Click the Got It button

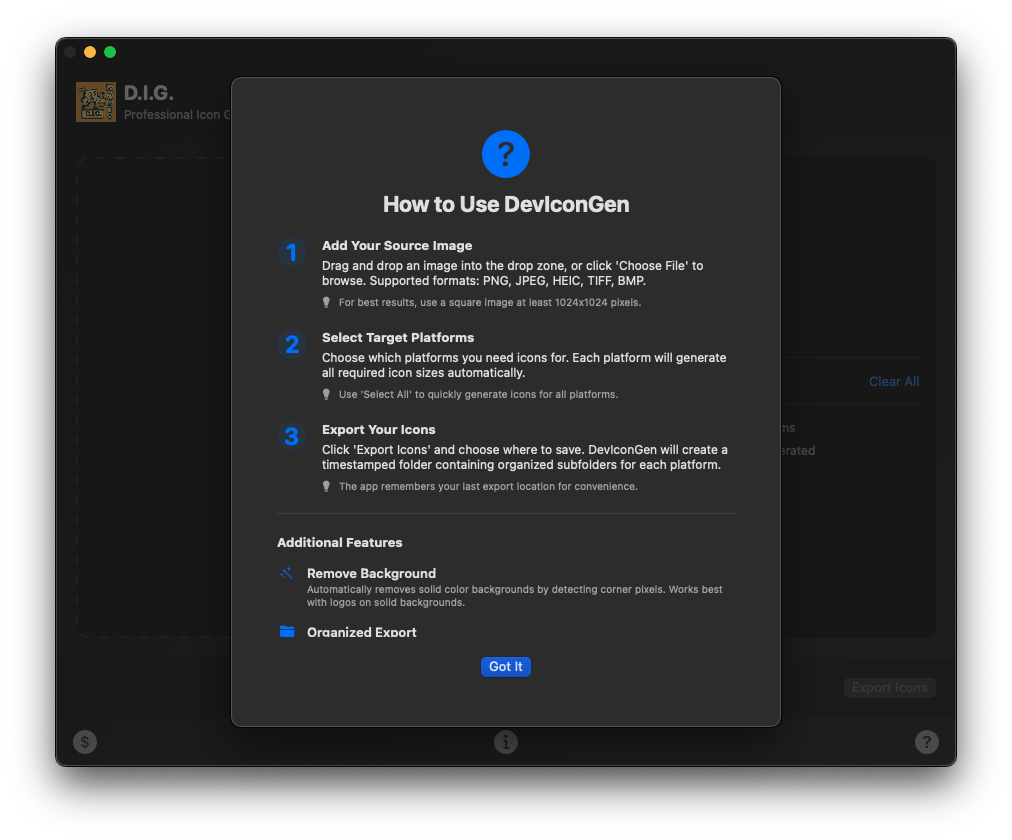[505, 667]
